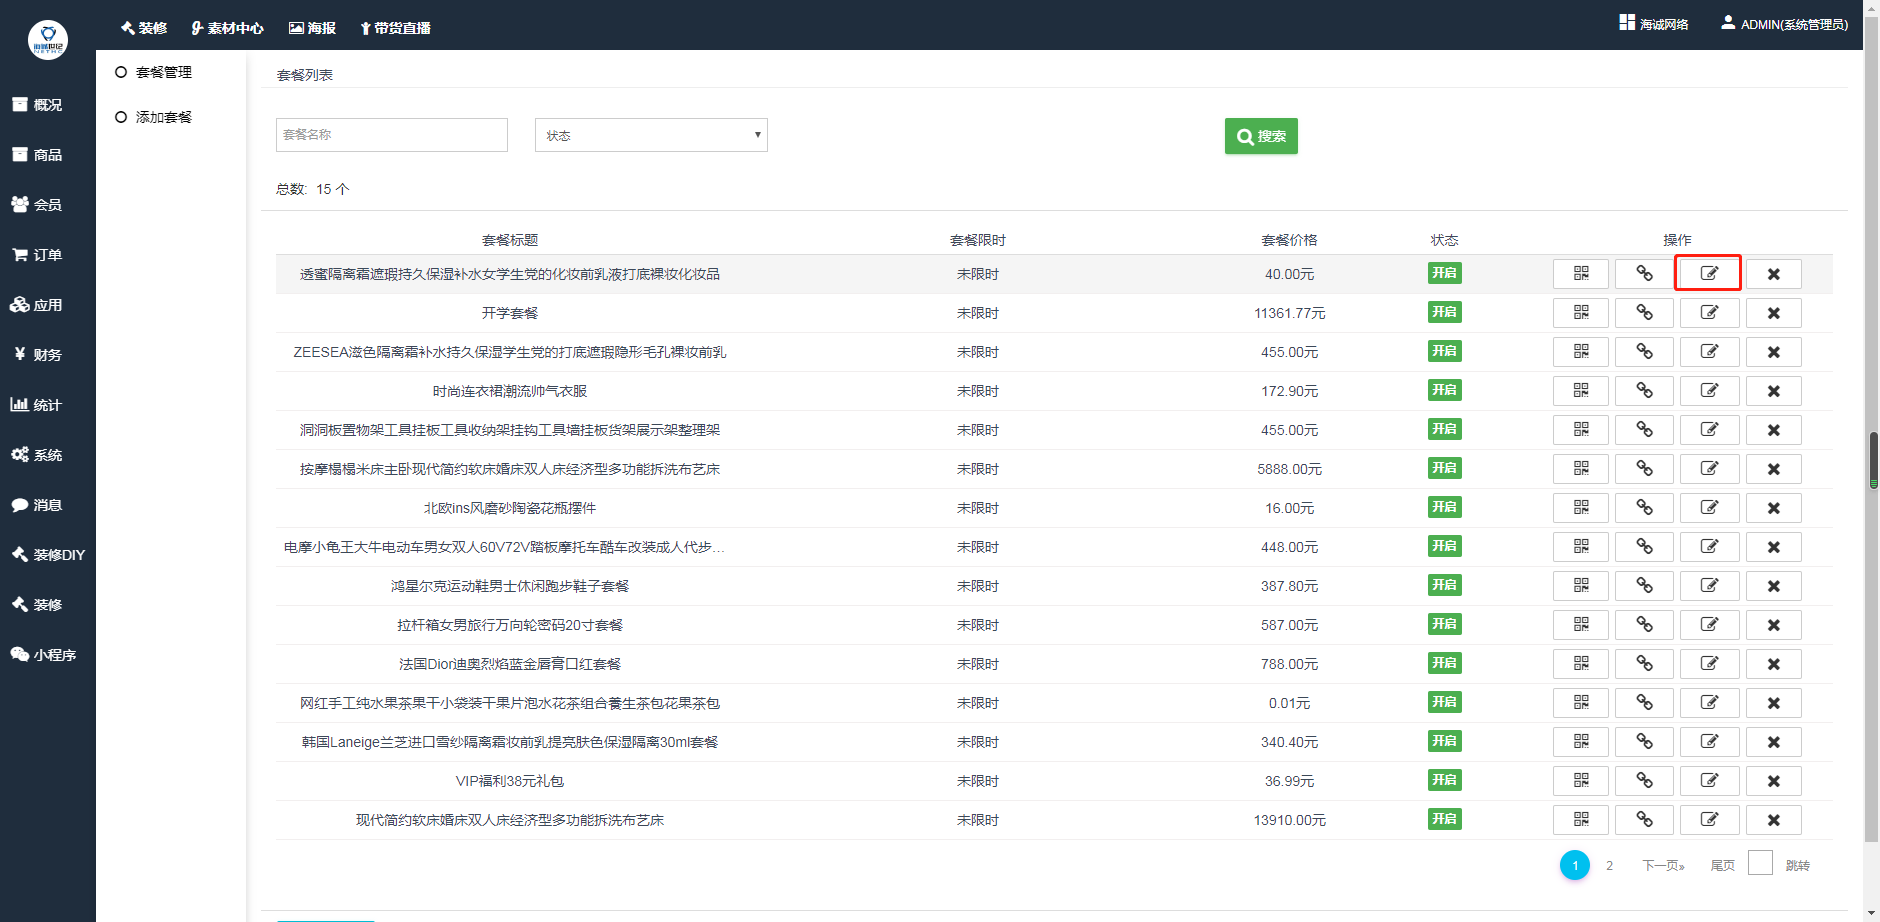
Task: Show QR code for 拉杆箱女男旅行 package
Action: pos(1580,625)
